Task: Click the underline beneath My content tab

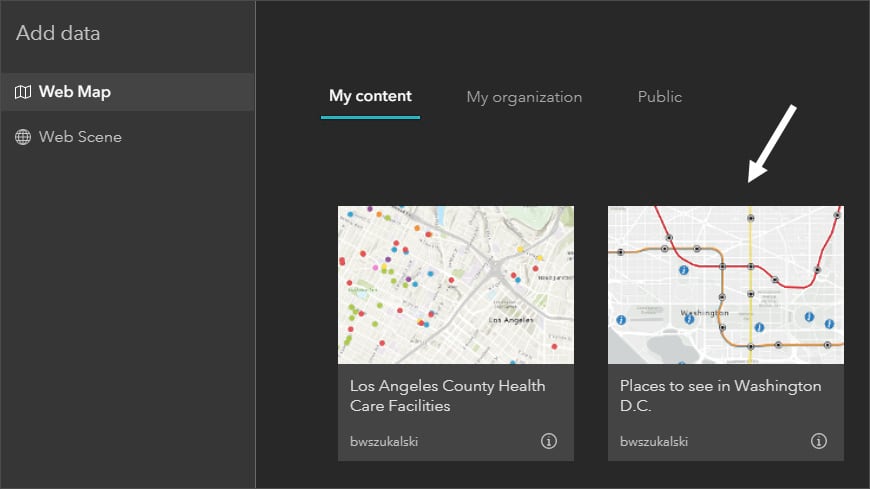Action: click(x=370, y=117)
